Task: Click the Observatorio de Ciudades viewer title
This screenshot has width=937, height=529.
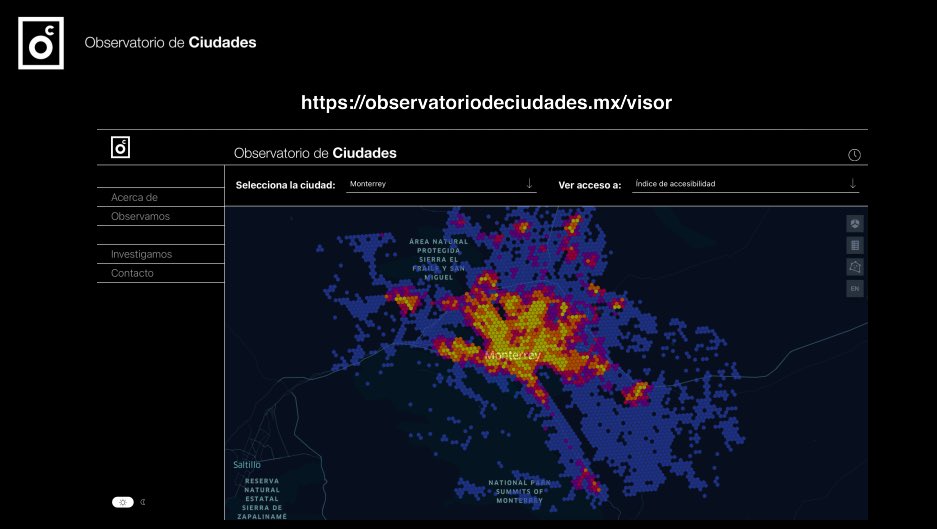Action: click(x=315, y=153)
